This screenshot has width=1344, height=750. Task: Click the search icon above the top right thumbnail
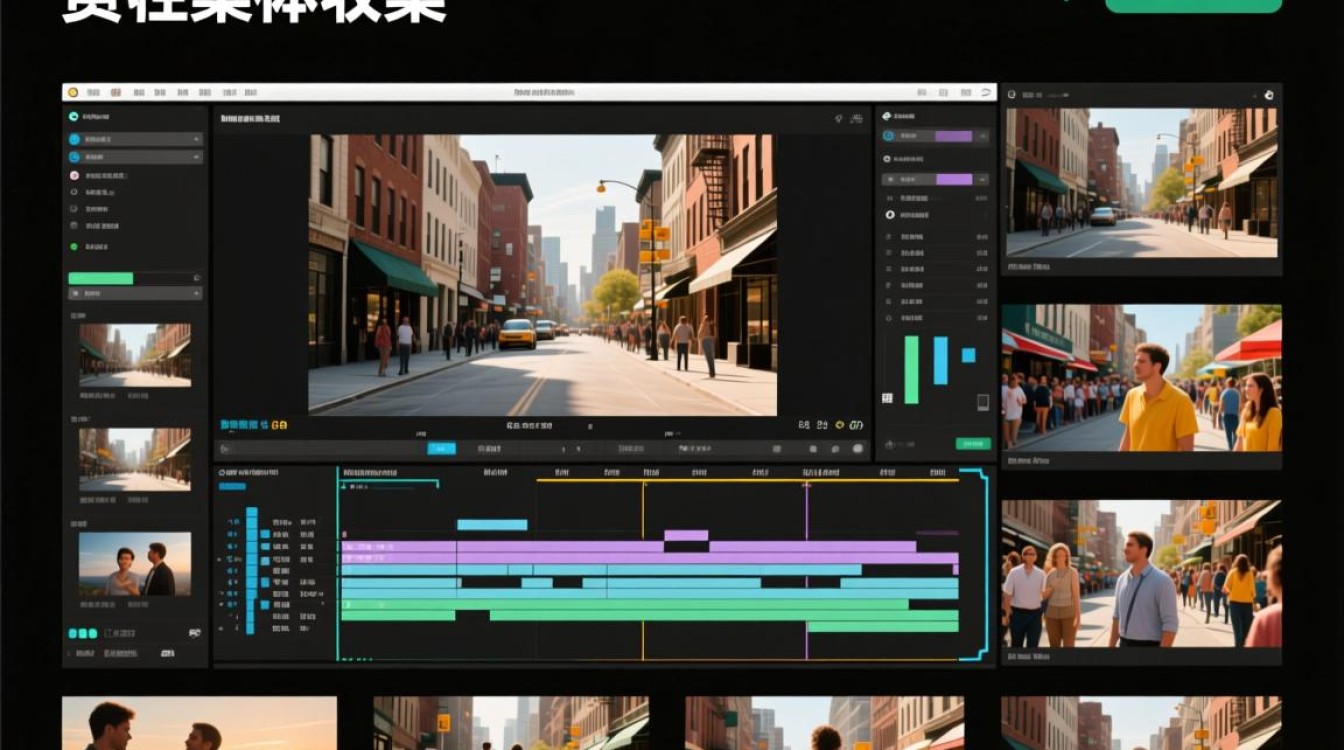click(1012, 94)
